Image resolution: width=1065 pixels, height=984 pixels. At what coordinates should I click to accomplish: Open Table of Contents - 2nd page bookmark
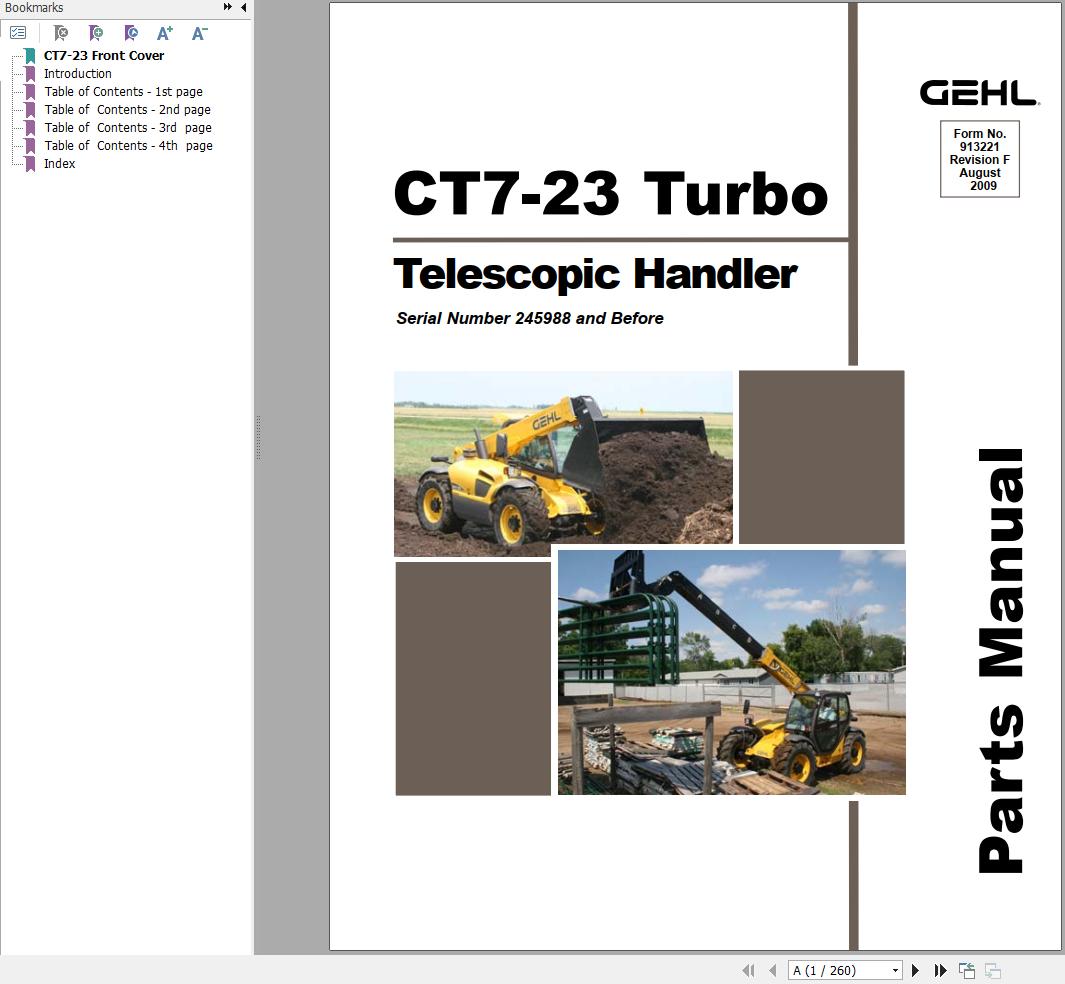tap(128, 109)
